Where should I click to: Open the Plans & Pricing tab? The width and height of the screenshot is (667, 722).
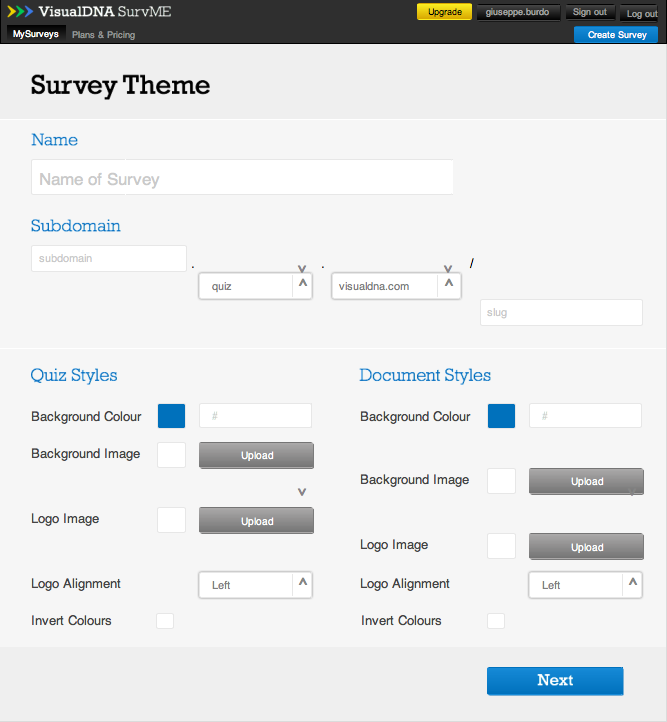pos(103,35)
